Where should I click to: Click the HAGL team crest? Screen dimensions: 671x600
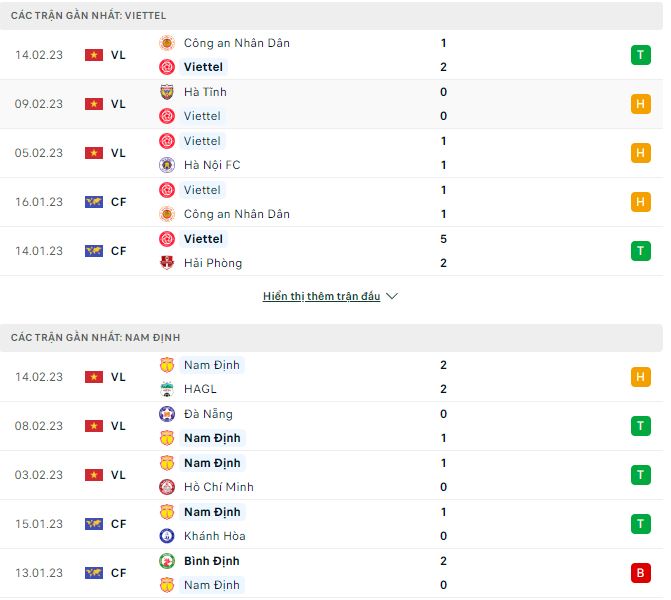167,389
